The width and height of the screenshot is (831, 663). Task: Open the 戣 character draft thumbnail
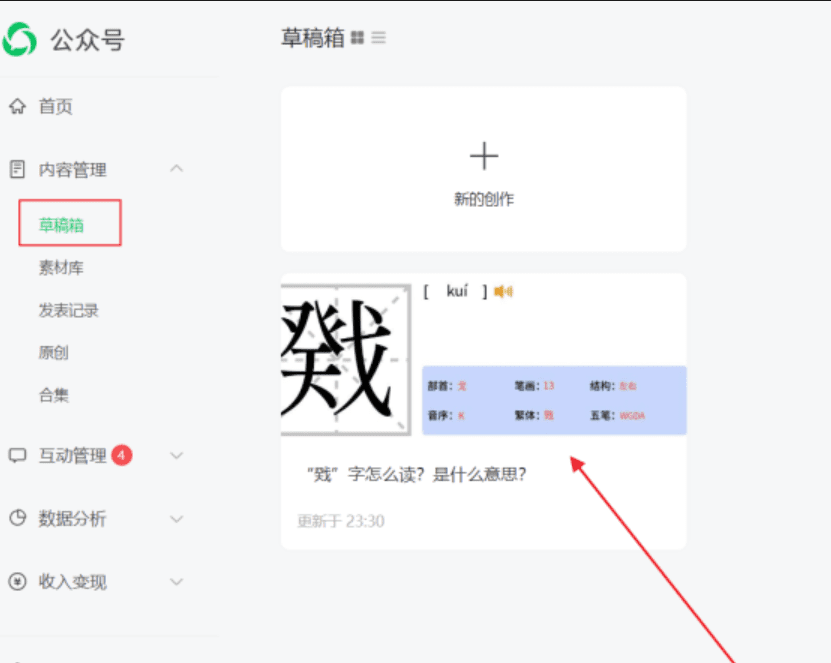click(346, 357)
